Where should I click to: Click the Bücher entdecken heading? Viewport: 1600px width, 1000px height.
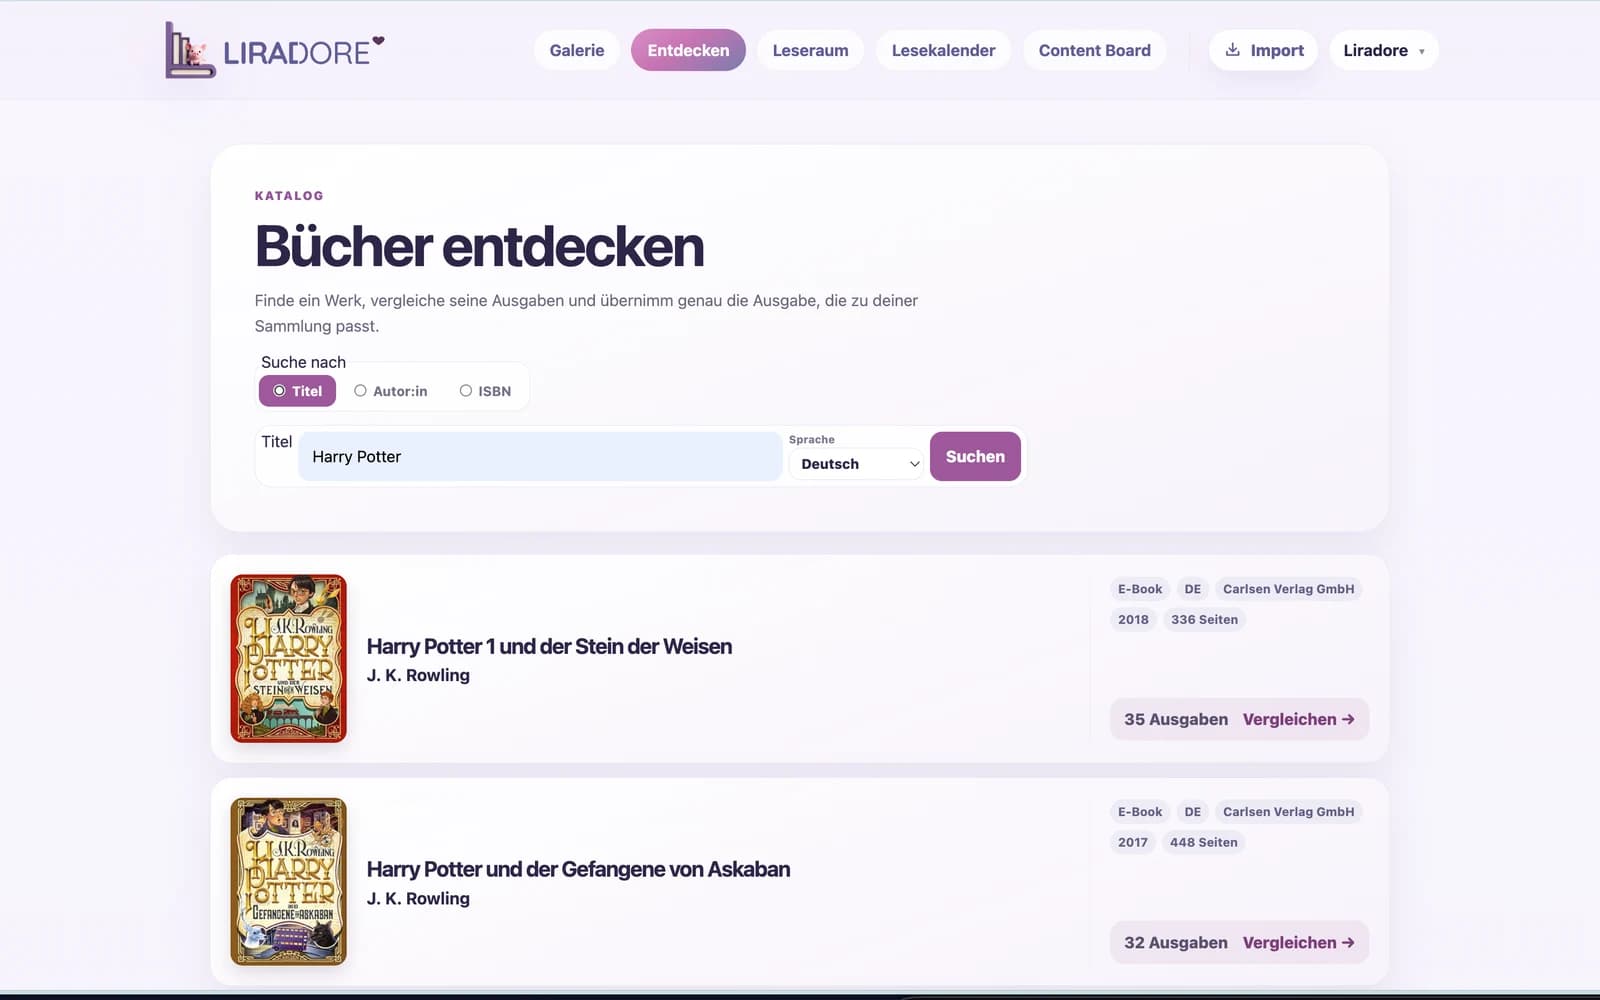coord(479,246)
